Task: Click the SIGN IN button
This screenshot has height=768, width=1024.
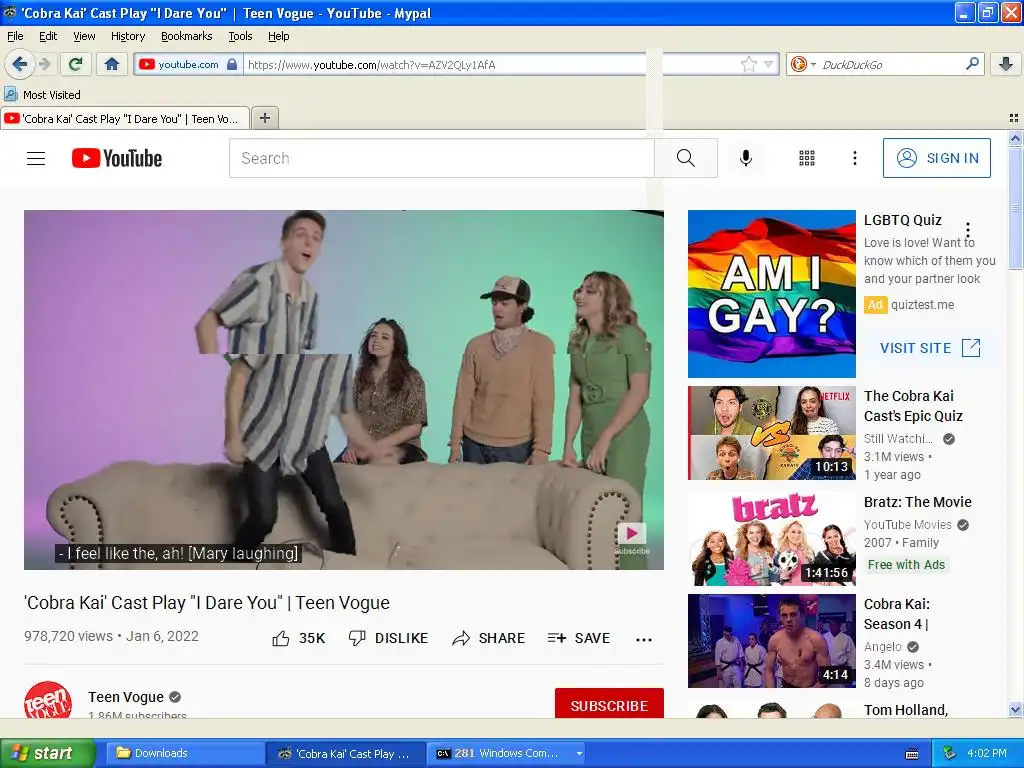Action: pos(937,158)
